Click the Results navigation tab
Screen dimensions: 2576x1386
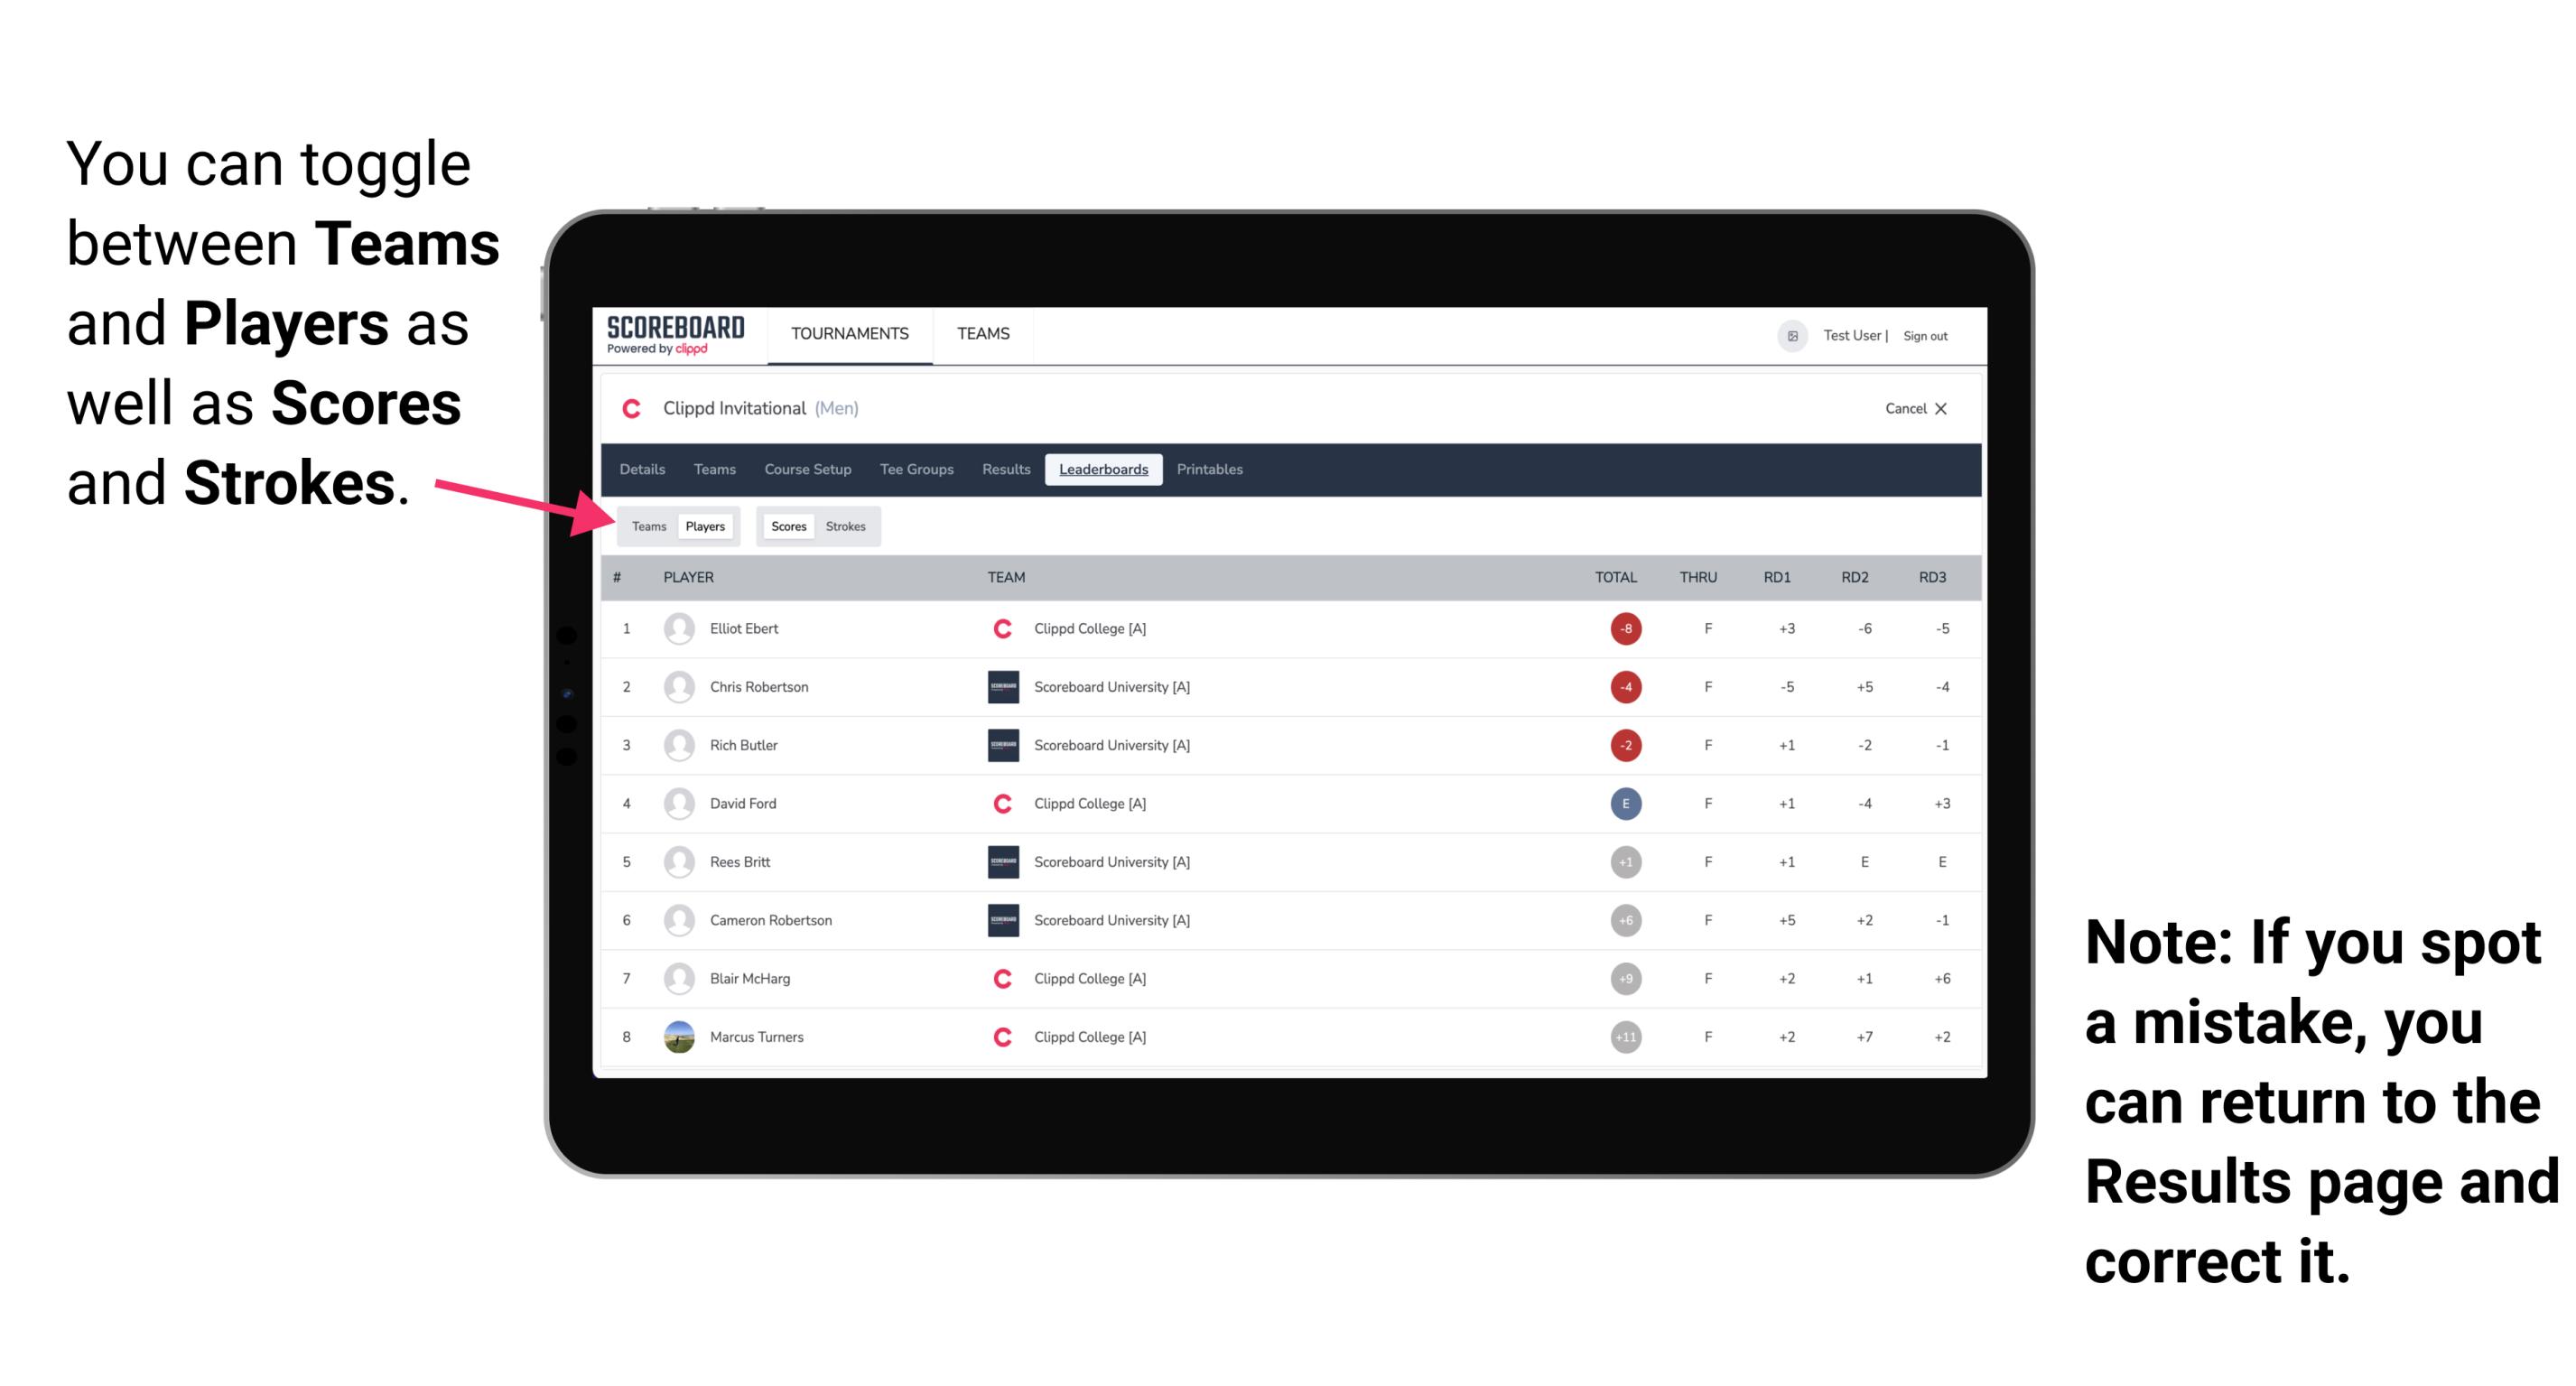[1005, 468]
